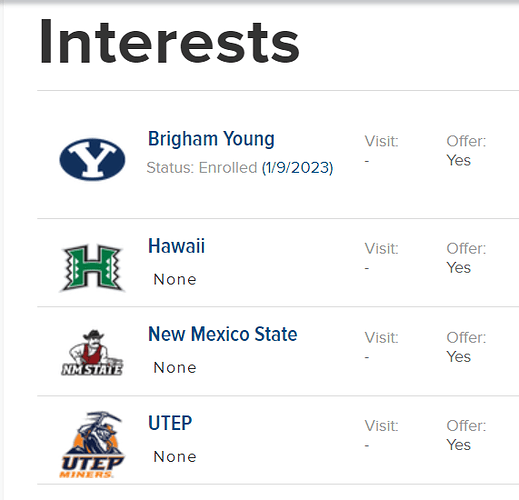Viewport: 519px width, 500px height.
Task: Click UTEP's Offer value Yes
Action: point(458,445)
